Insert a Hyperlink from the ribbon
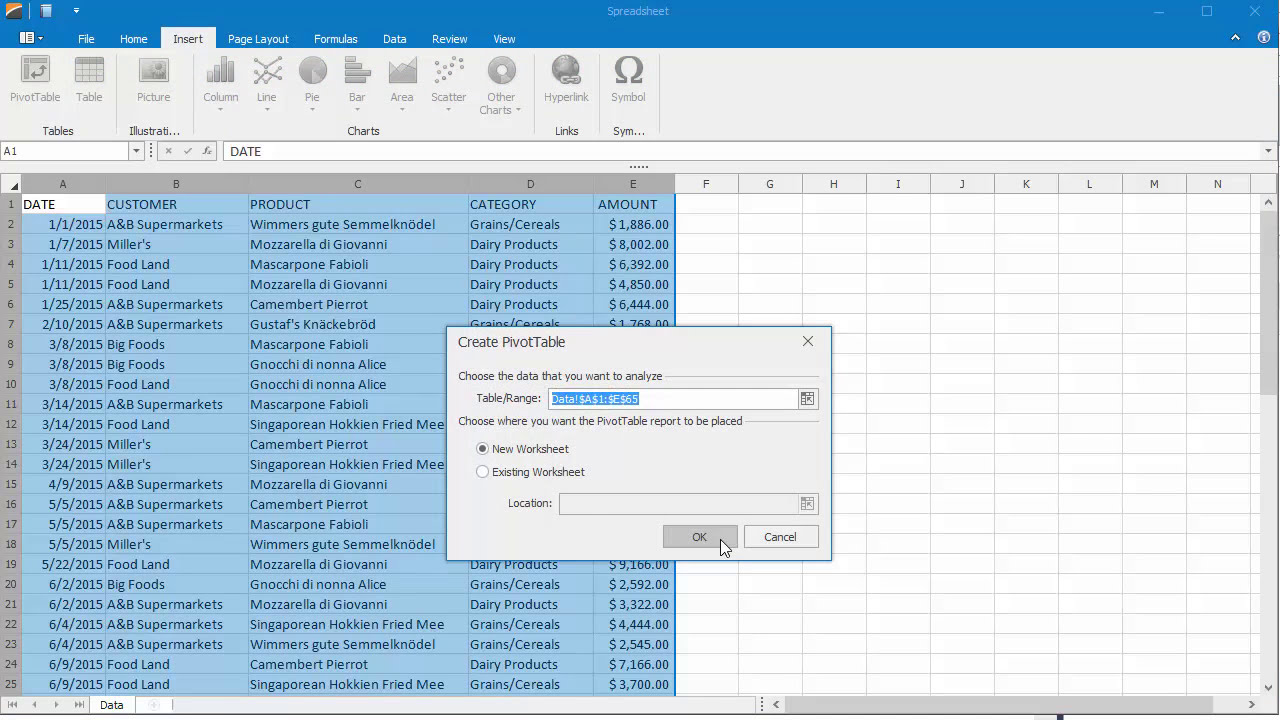The width and height of the screenshot is (1280, 720). [566, 80]
